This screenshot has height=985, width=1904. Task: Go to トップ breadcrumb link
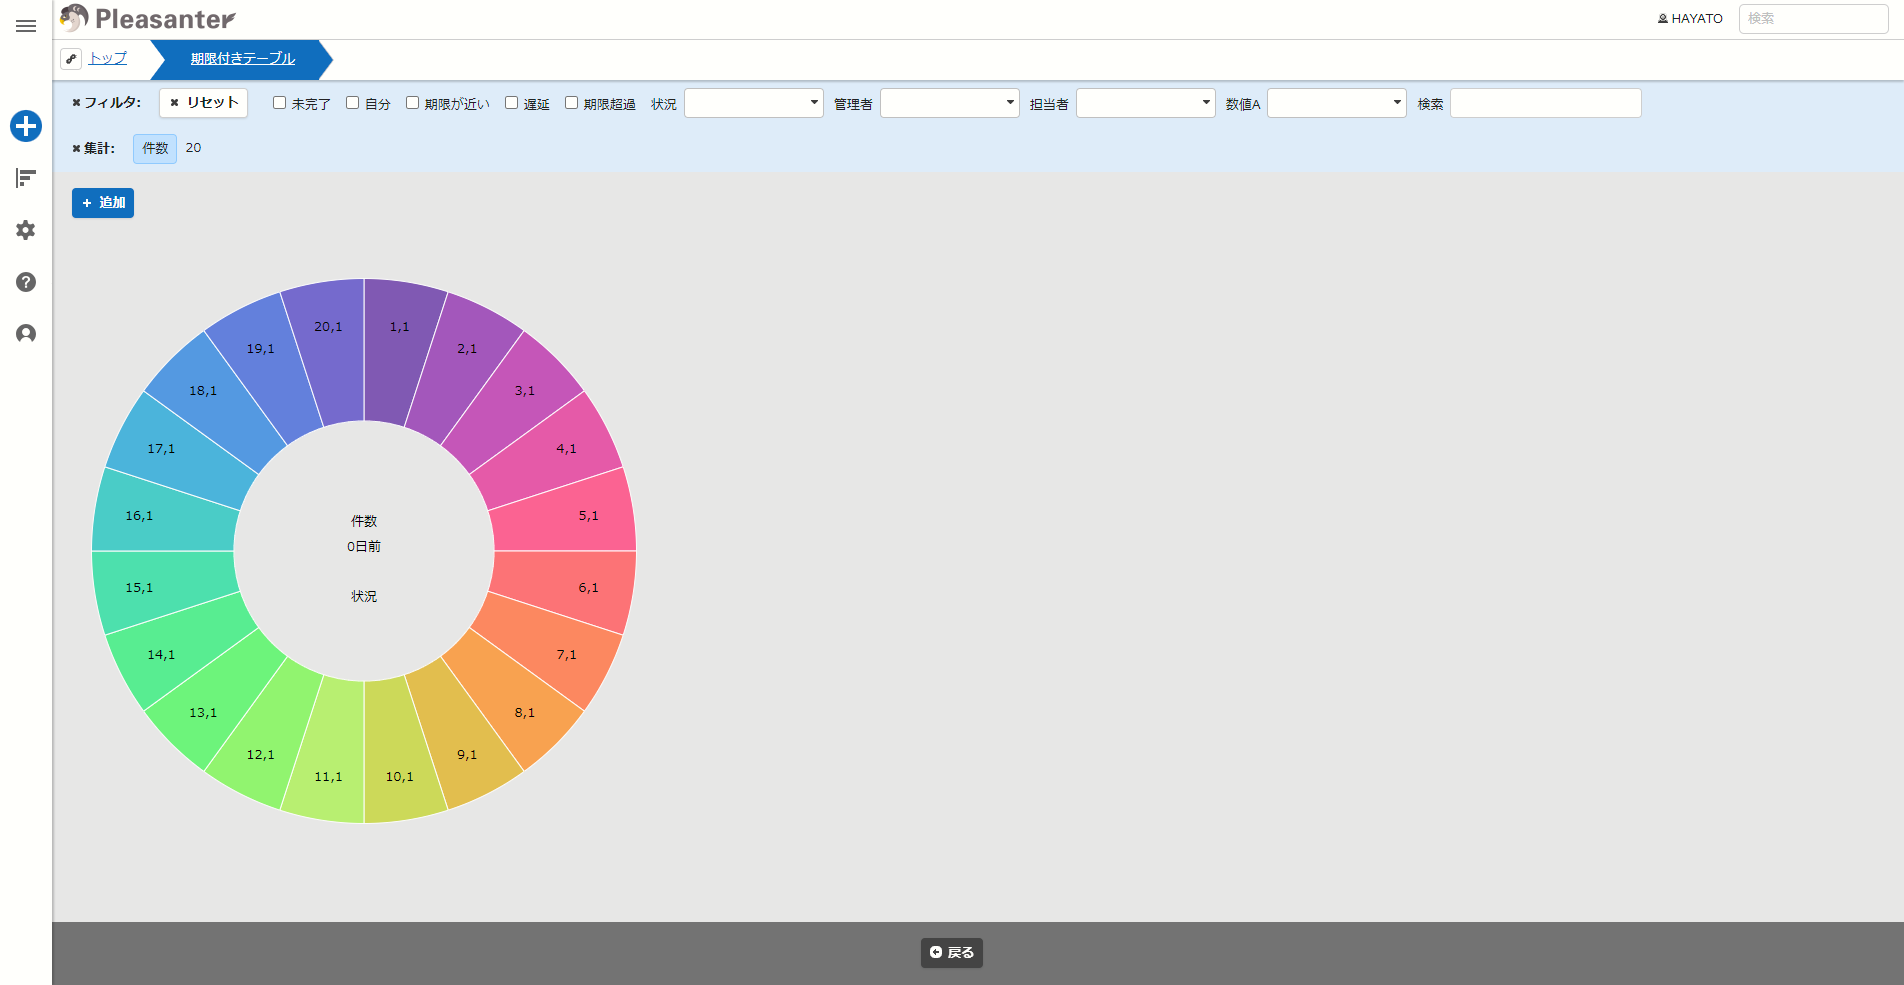pos(108,58)
